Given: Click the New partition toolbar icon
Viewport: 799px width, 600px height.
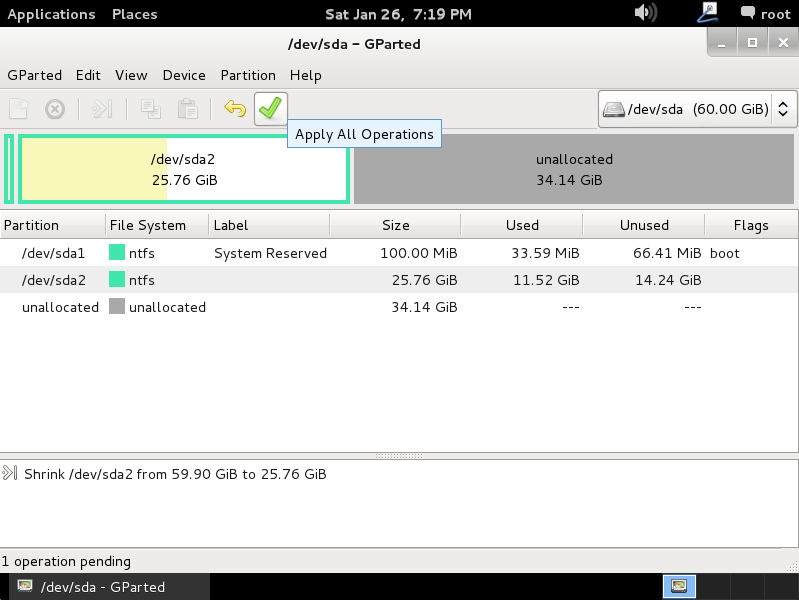Looking at the screenshot, I should pos(19,109).
